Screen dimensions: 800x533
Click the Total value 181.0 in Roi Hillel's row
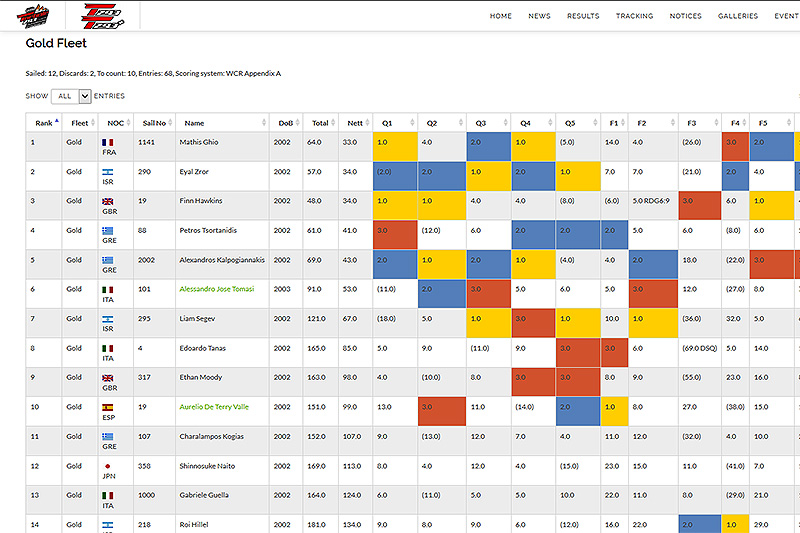click(316, 525)
